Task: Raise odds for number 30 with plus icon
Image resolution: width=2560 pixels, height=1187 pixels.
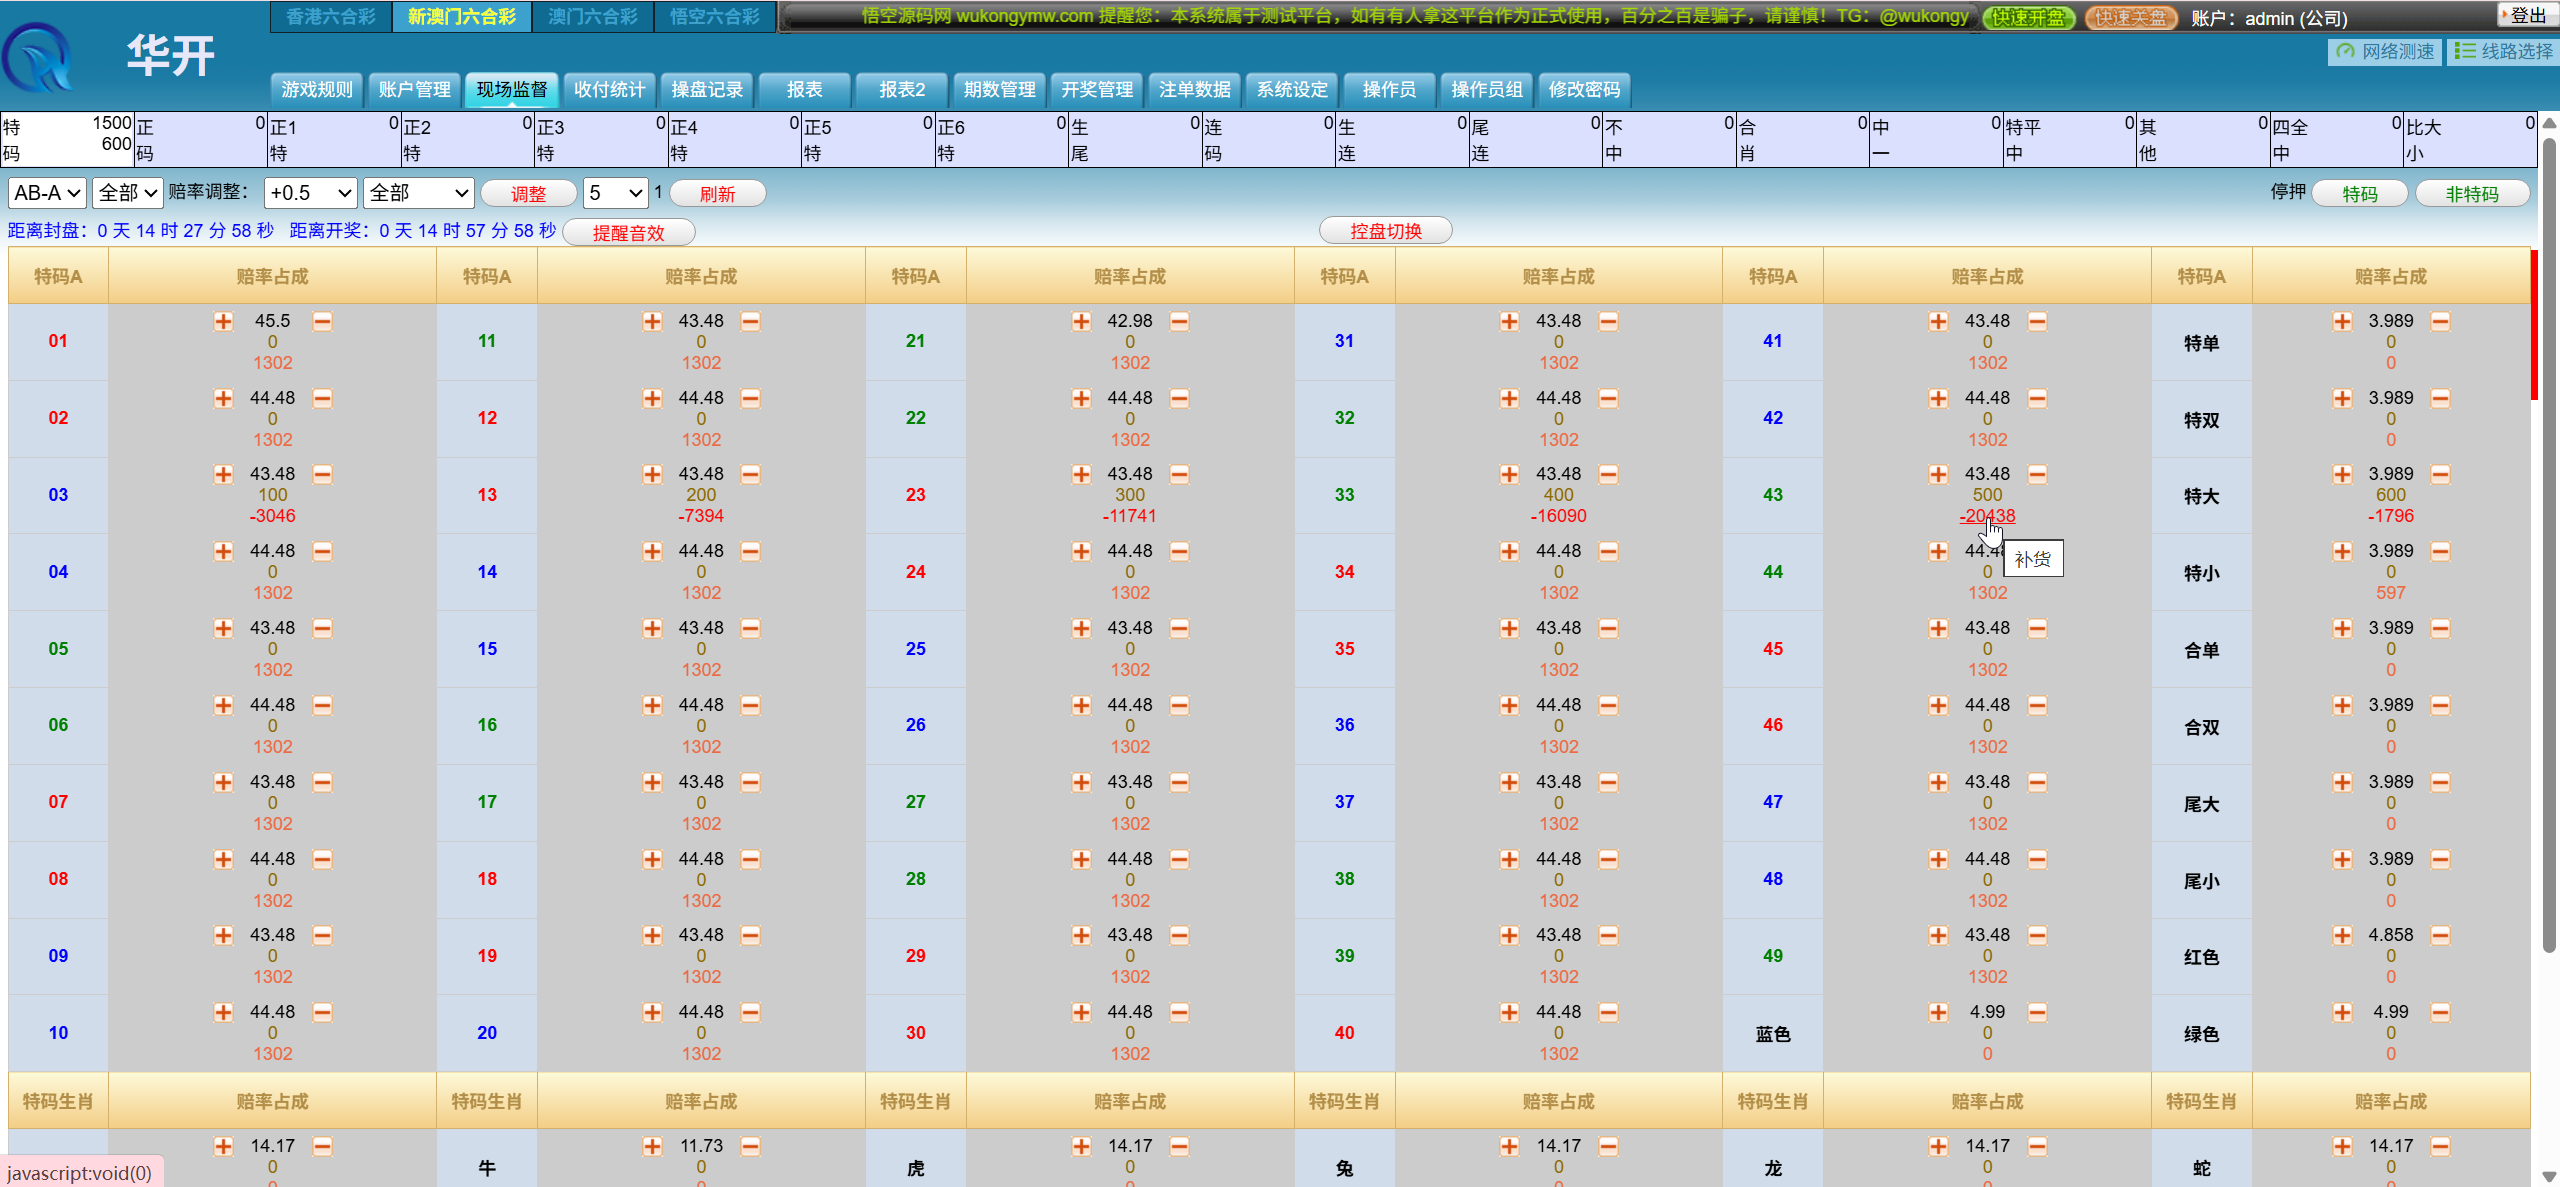Action: [1081, 1012]
